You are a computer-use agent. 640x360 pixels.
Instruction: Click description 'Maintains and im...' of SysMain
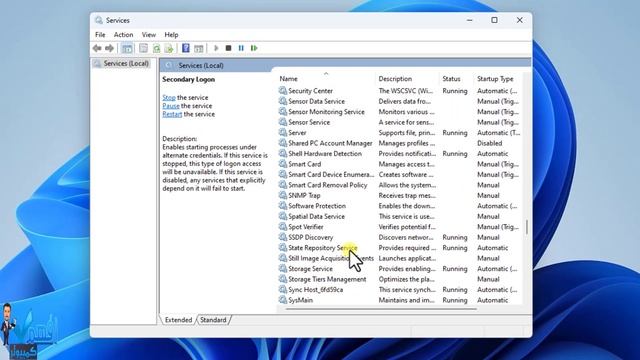[x=407, y=300]
